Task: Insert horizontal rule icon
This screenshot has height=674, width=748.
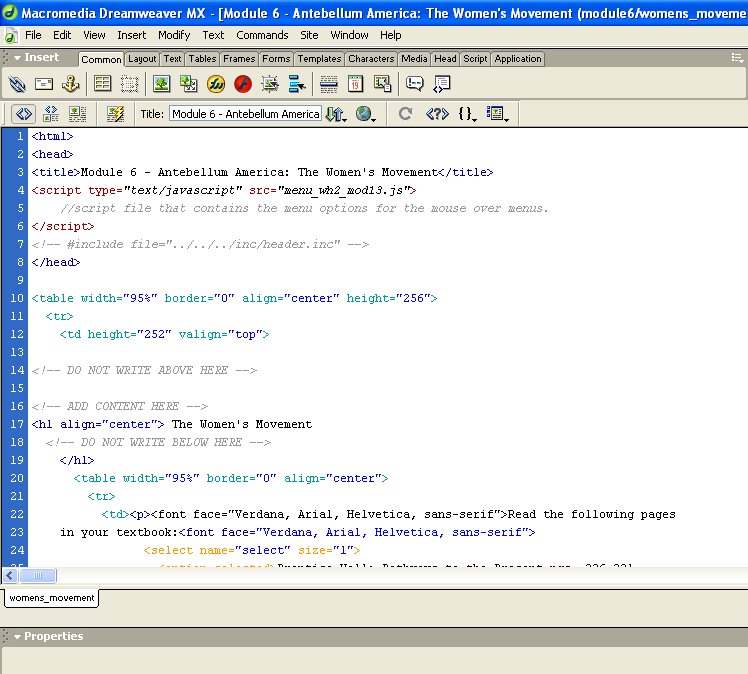Action: [329, 84]
